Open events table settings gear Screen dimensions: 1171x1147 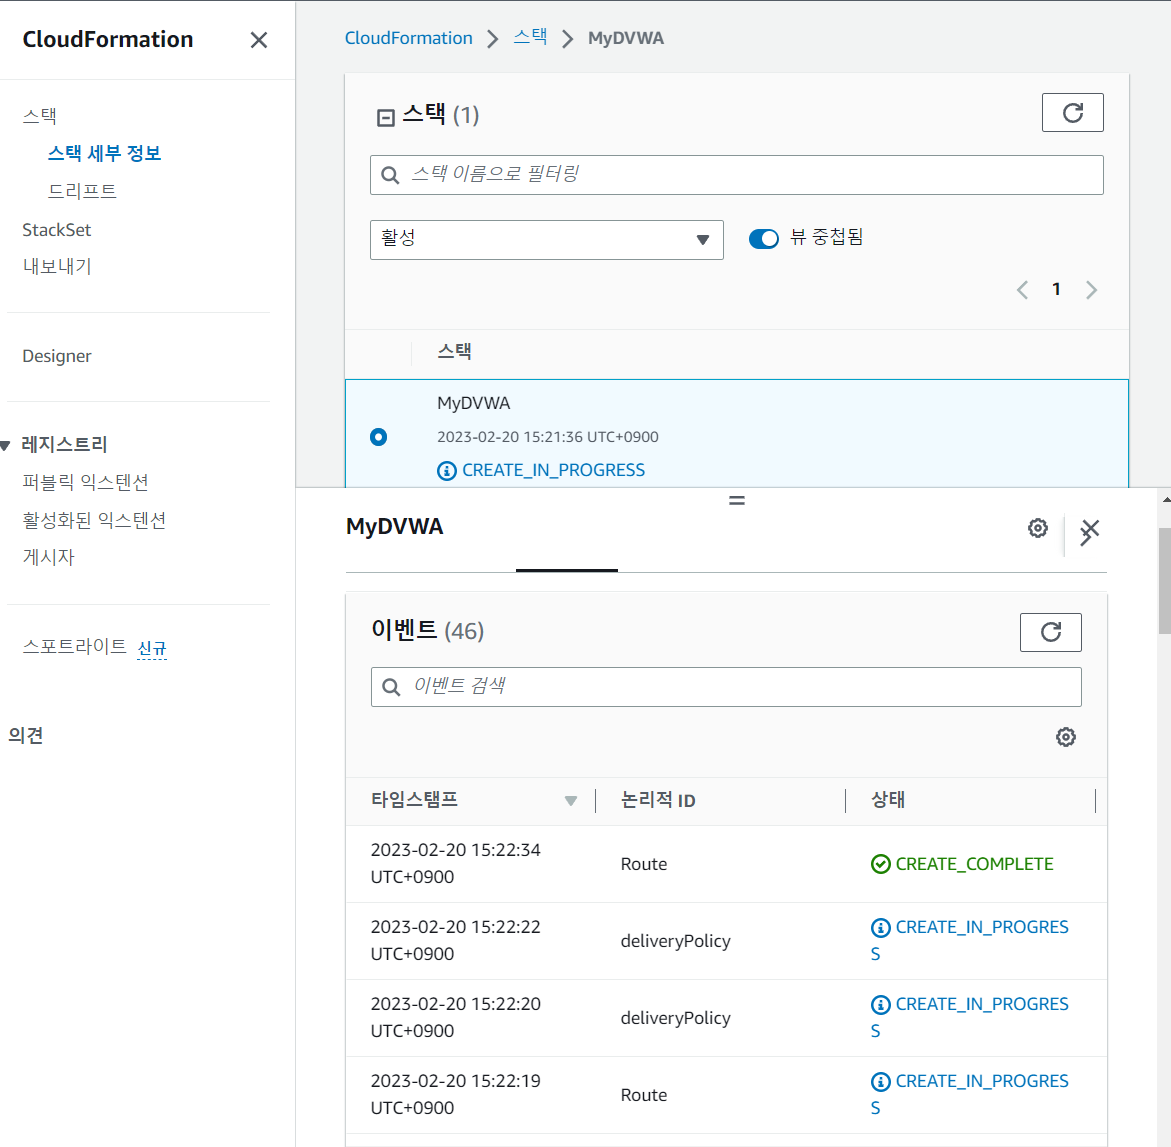click(1066, 737)
